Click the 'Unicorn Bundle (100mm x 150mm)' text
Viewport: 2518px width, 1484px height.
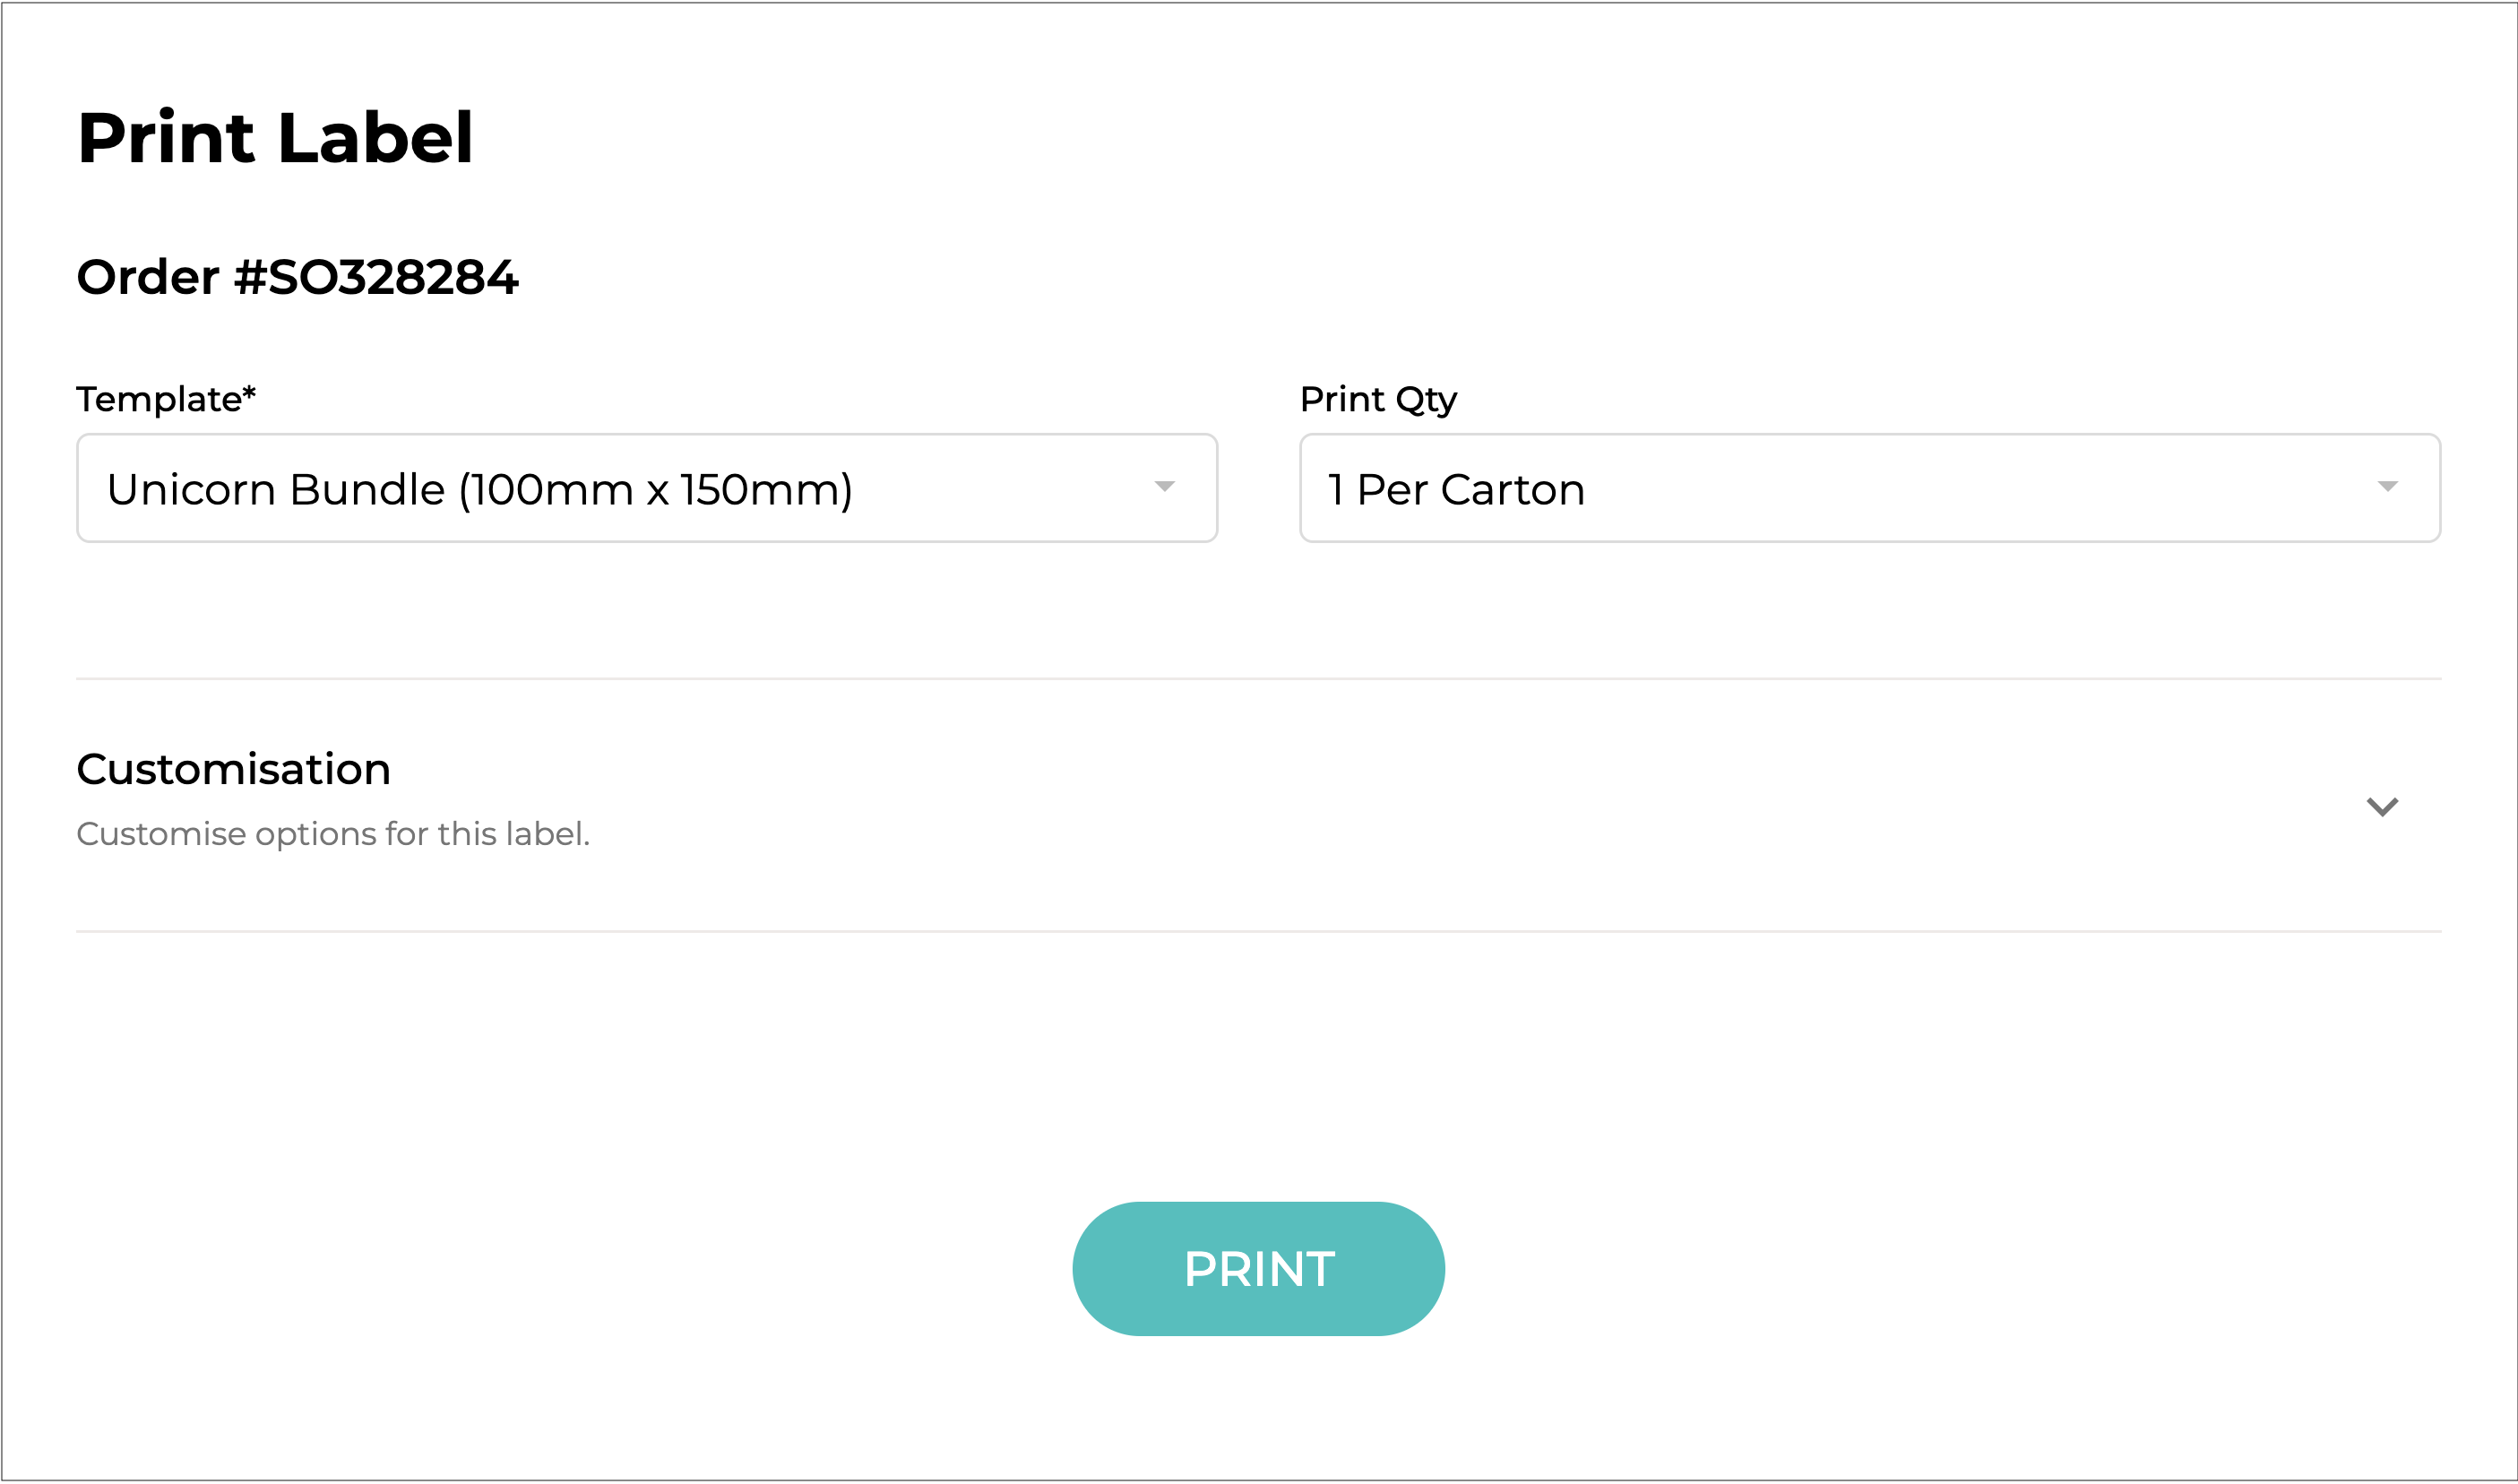tap(479, 490)
